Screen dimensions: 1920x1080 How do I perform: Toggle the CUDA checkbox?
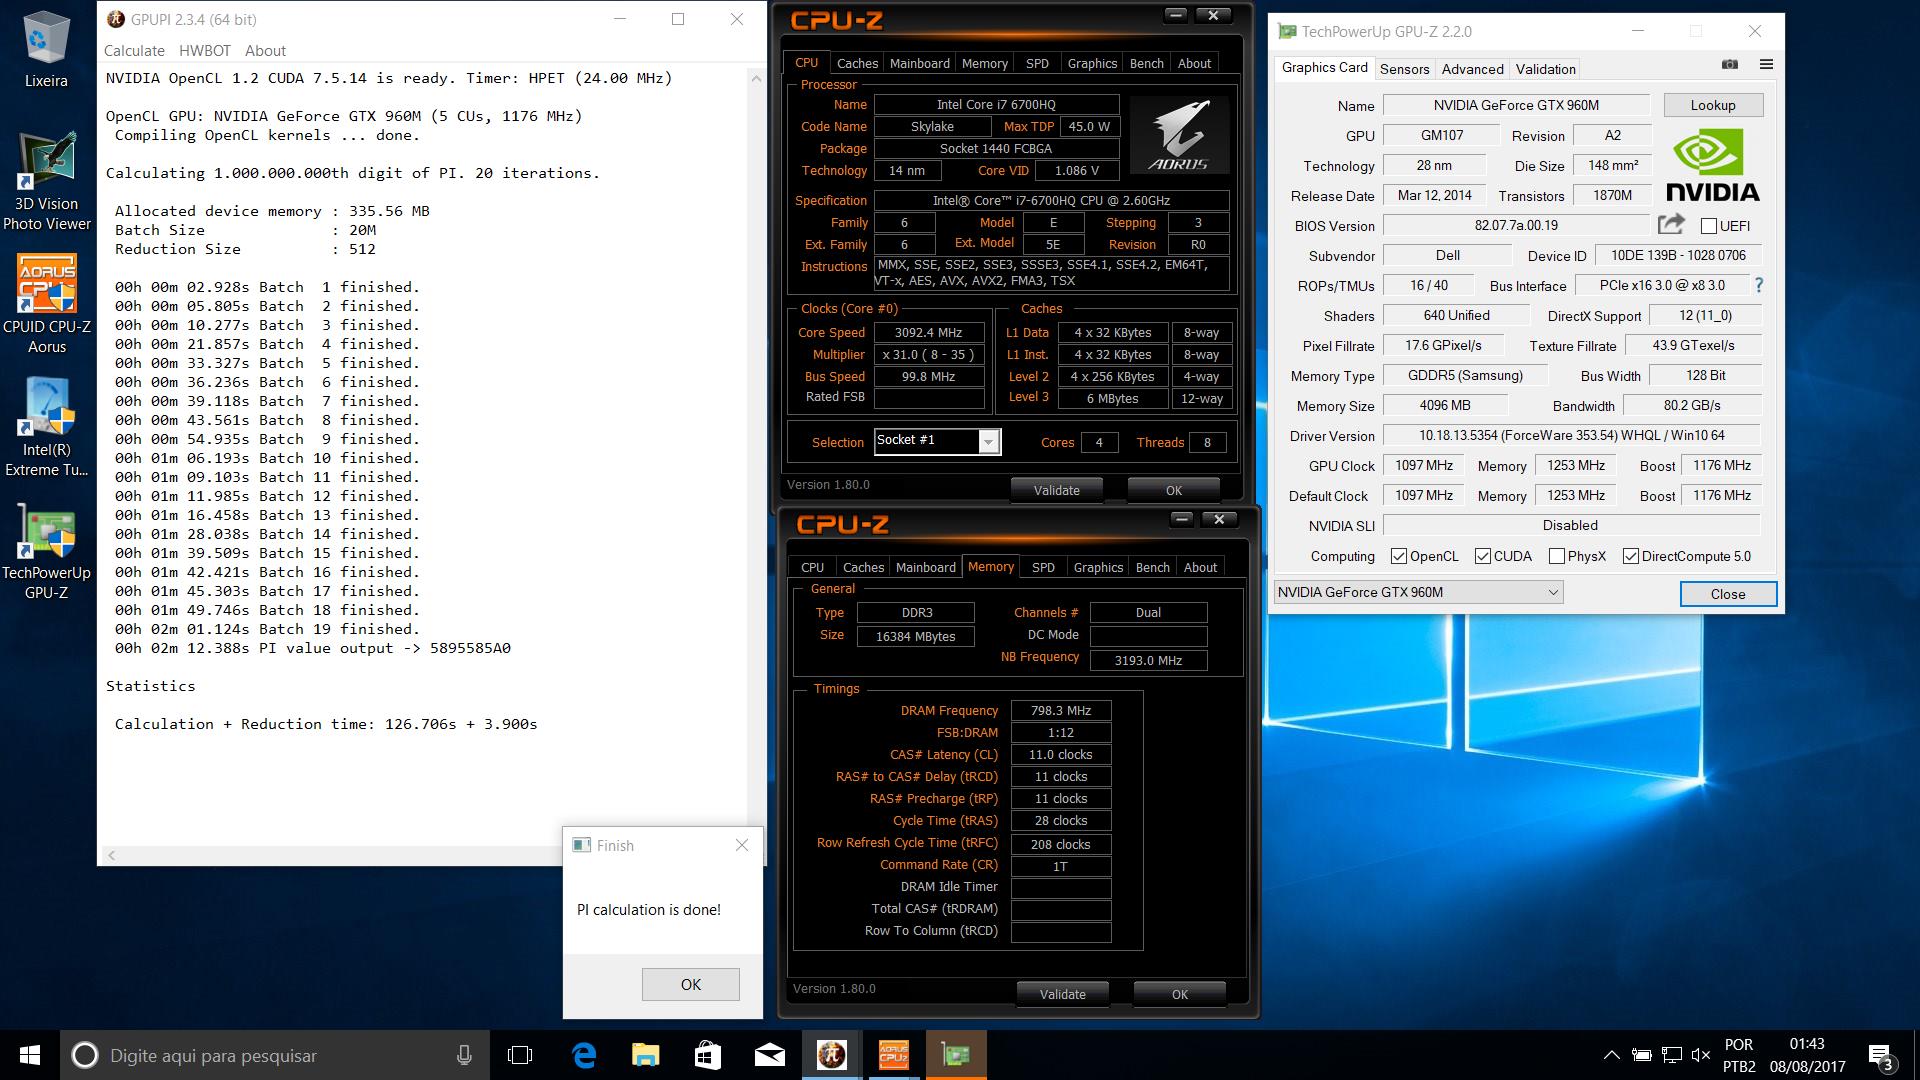tap(1483, 556)
